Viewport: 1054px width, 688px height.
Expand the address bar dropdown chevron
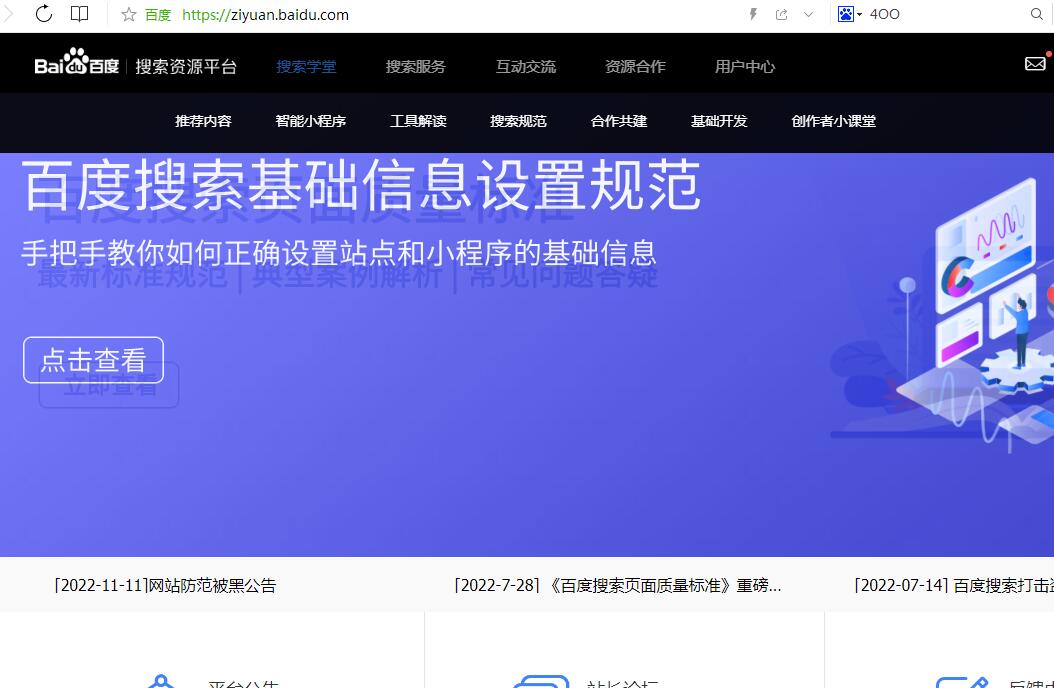809,14
